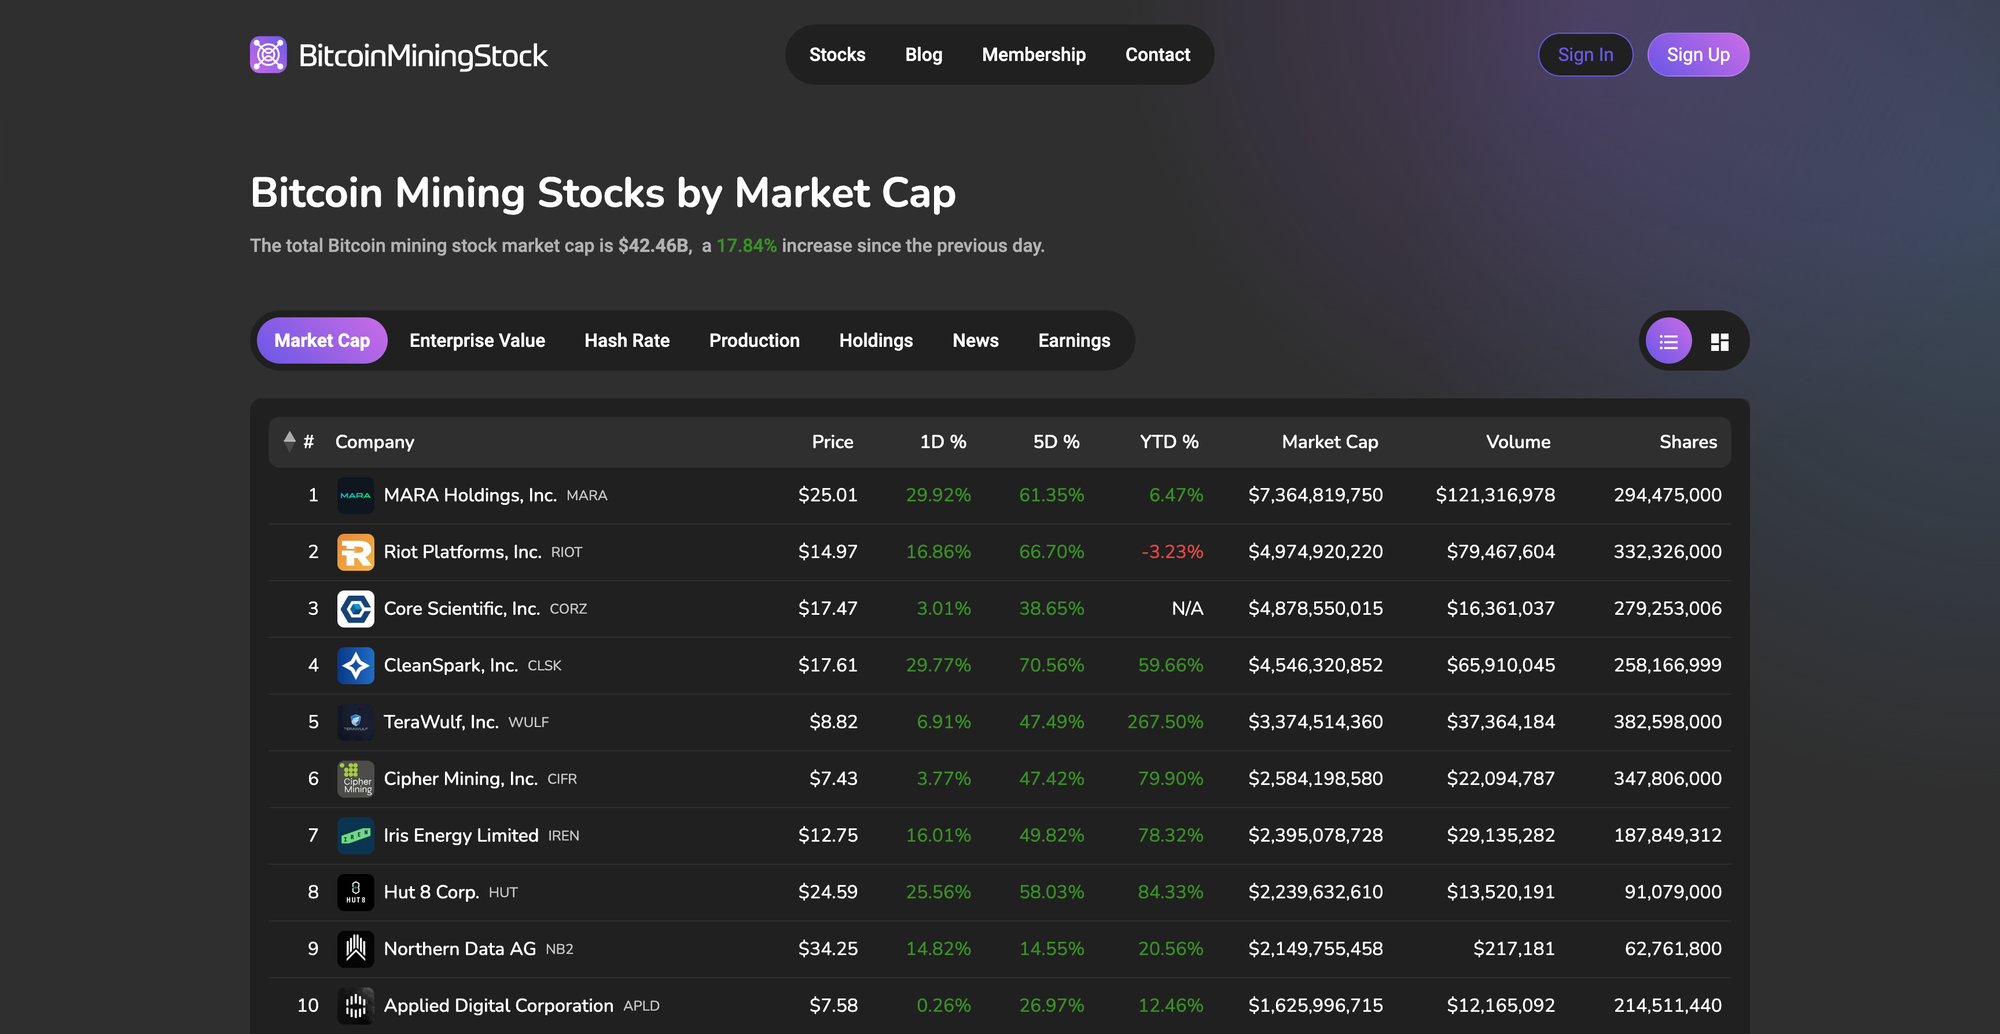Click the Hut 8 Corp. logo

tap(355, 892)
